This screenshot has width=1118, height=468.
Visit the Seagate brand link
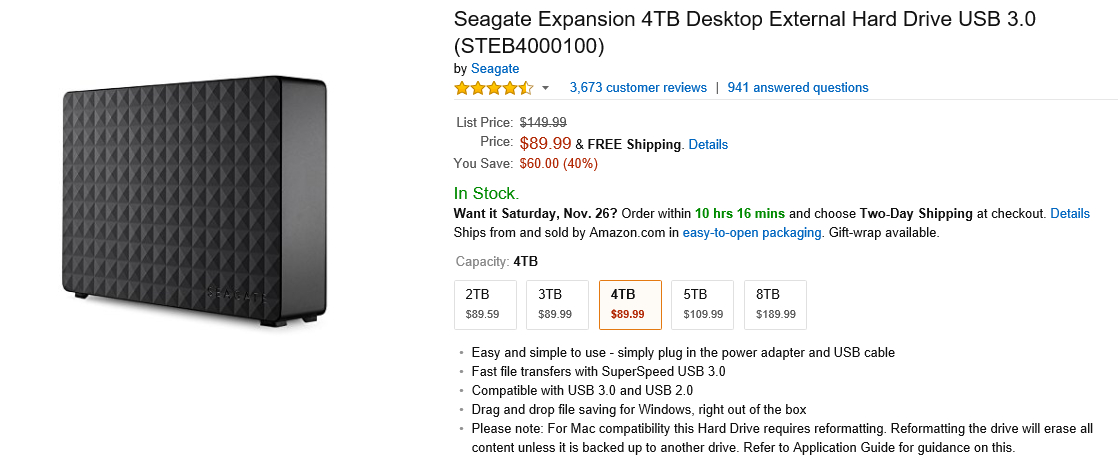click(495, 68)
